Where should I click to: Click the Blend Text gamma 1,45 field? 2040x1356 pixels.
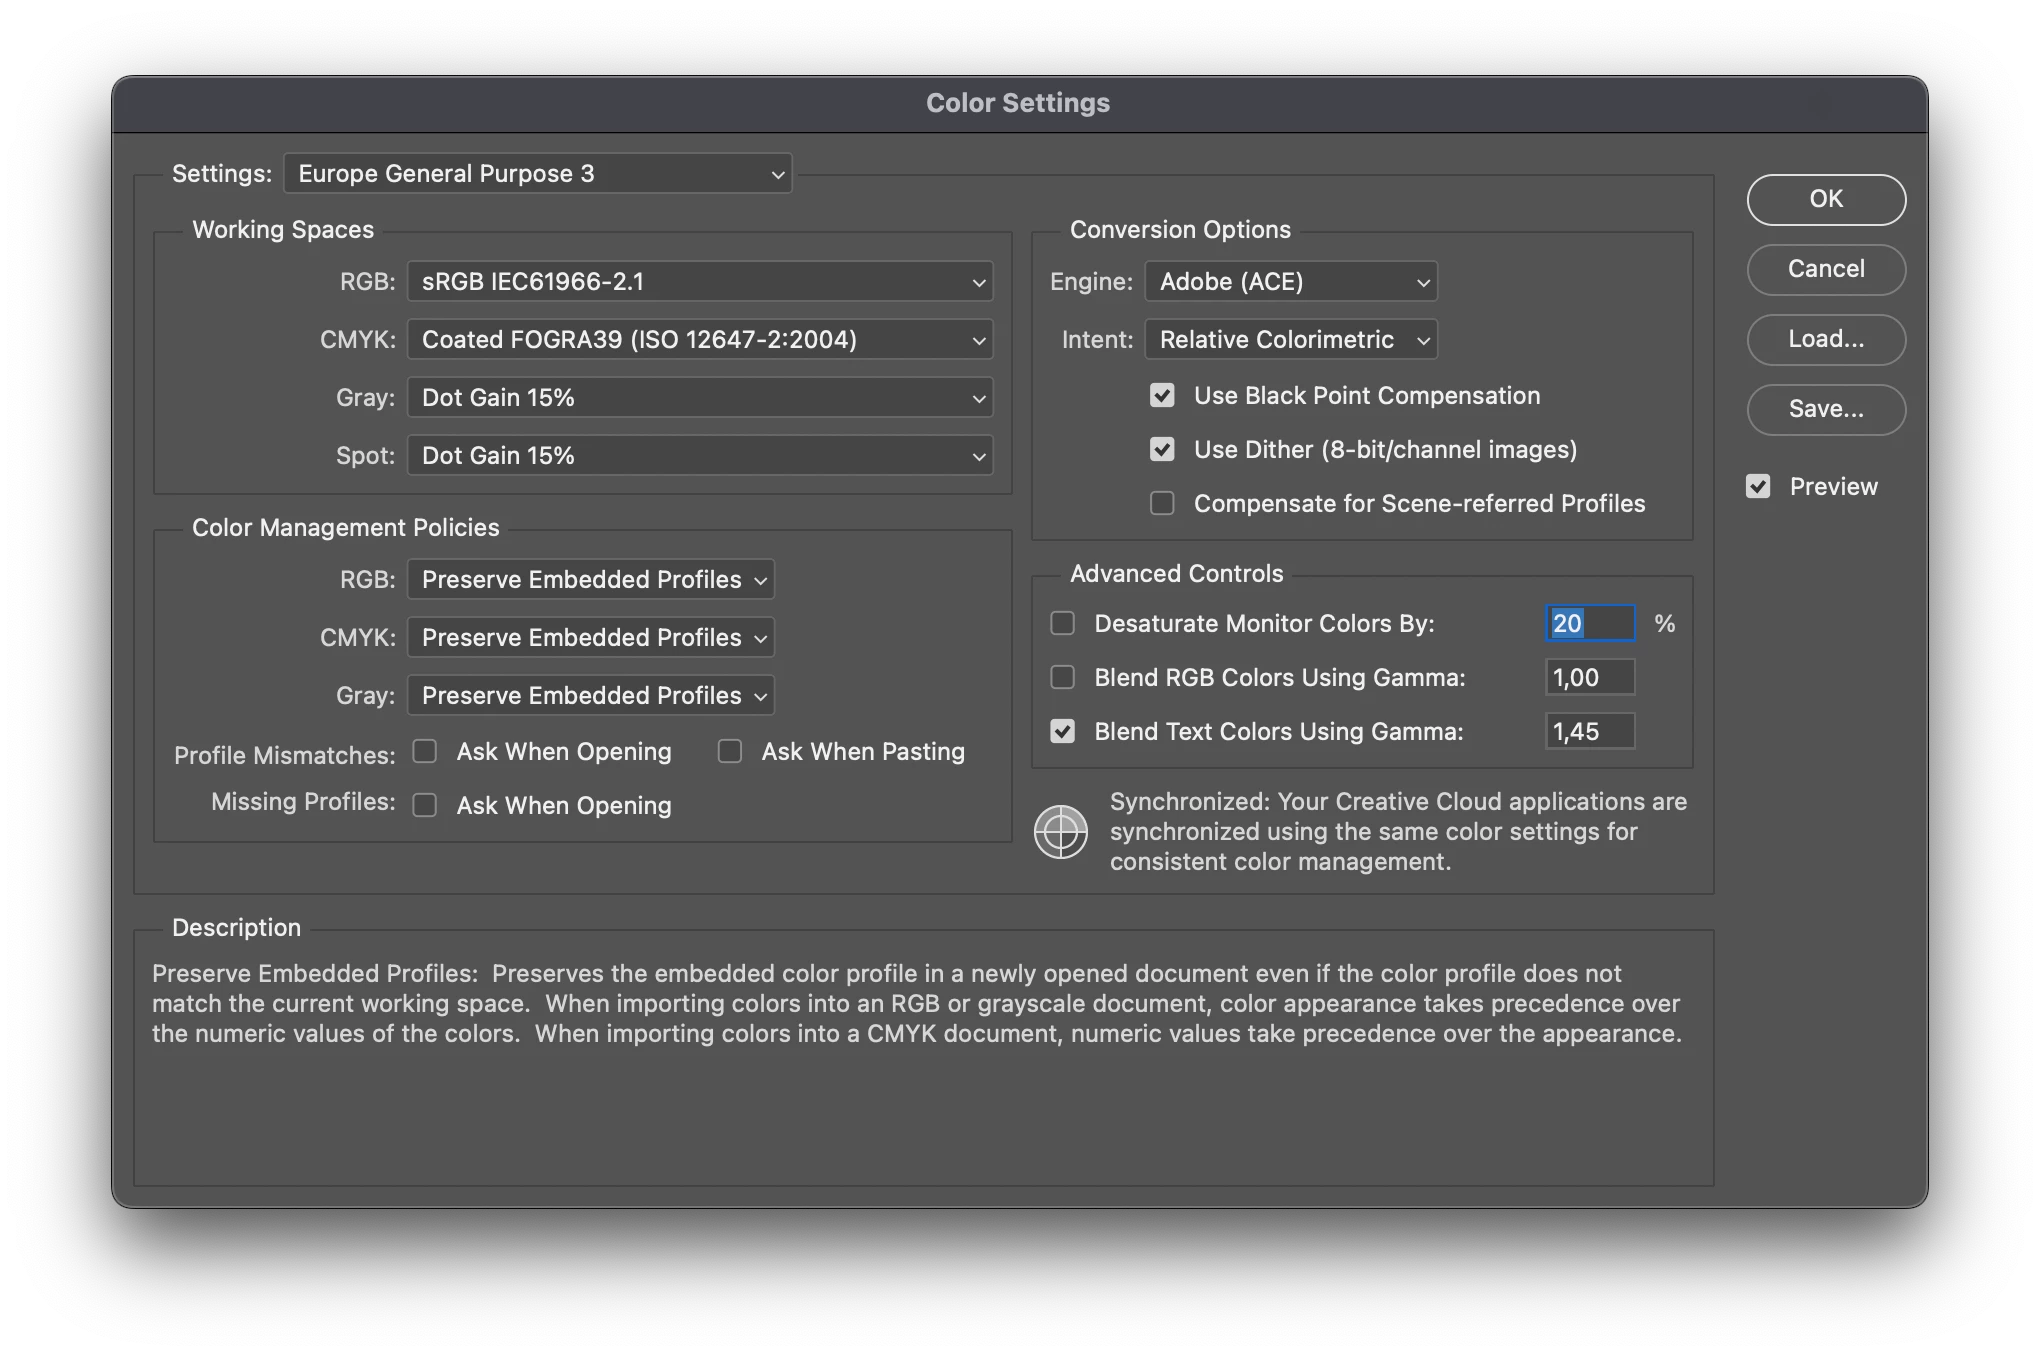tap(1590, 732)
